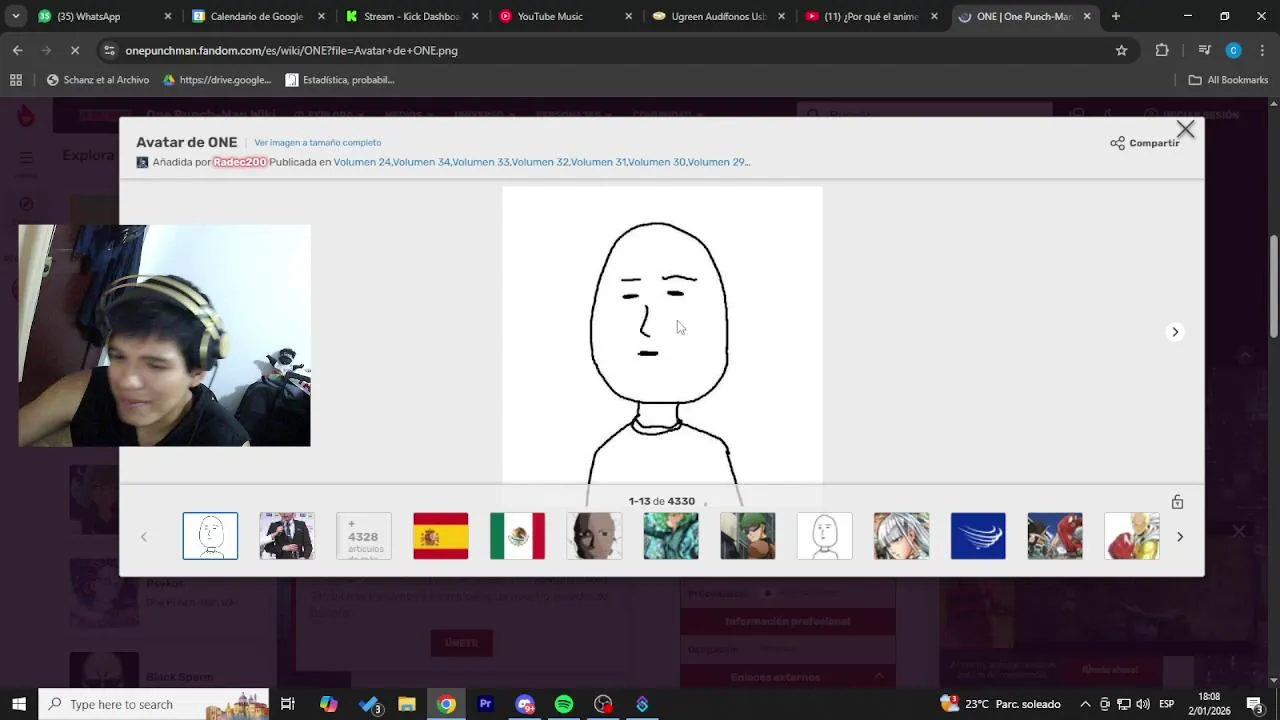This screenshot has width=1280, height=720.
Task: Open the Volumen 31 link
Action: [x=598, y=162]
